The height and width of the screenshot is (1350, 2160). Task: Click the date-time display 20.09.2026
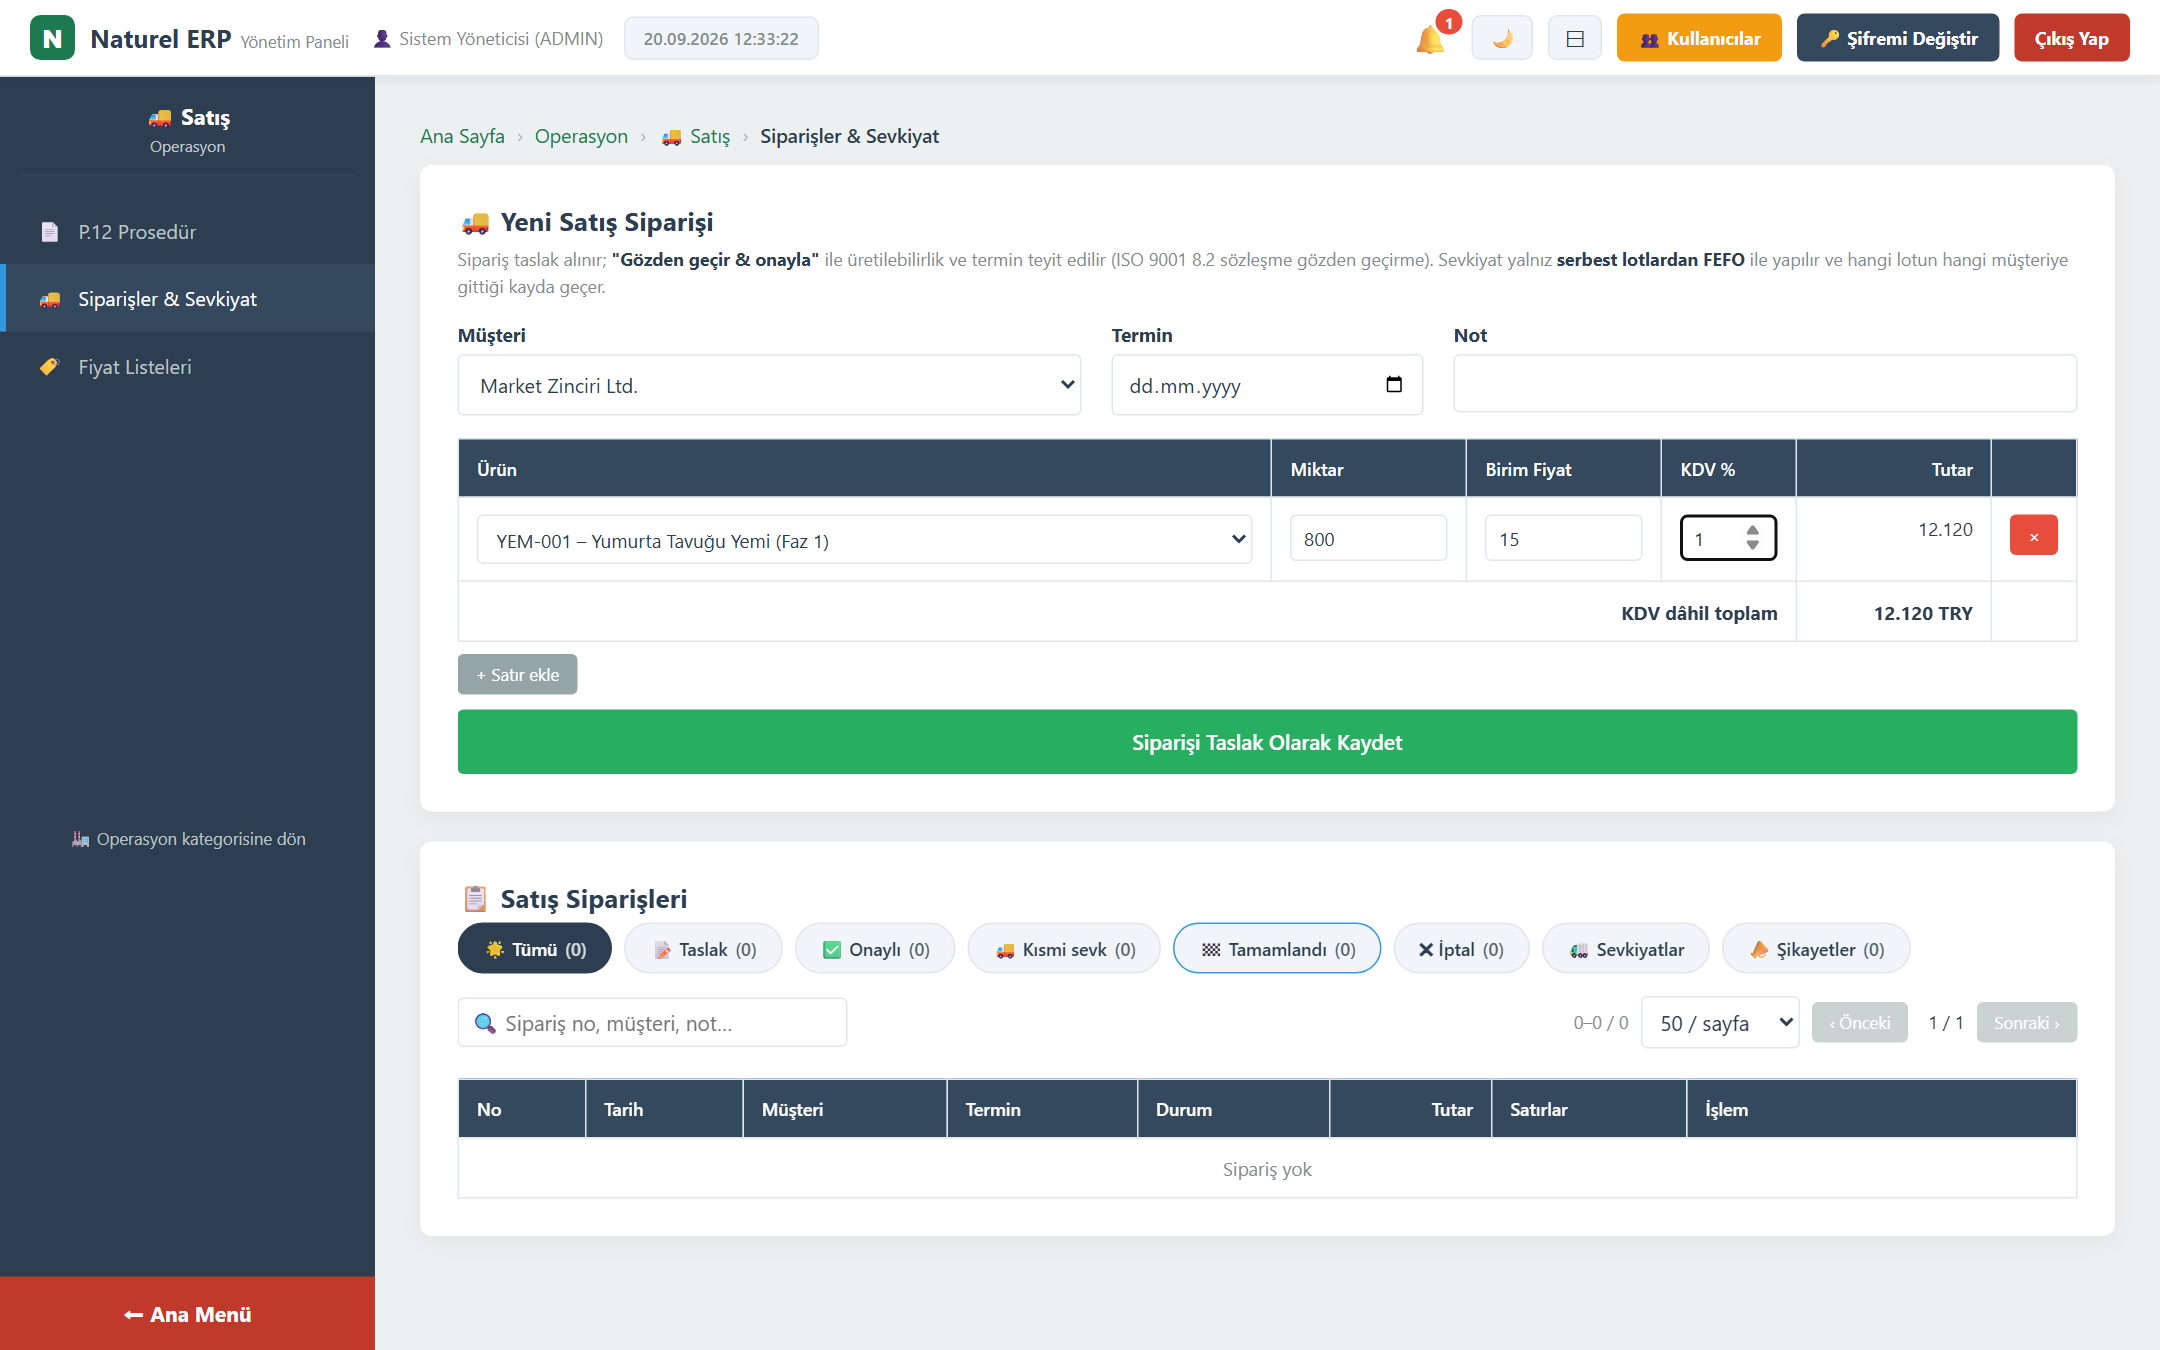click(x=721, y=39)
